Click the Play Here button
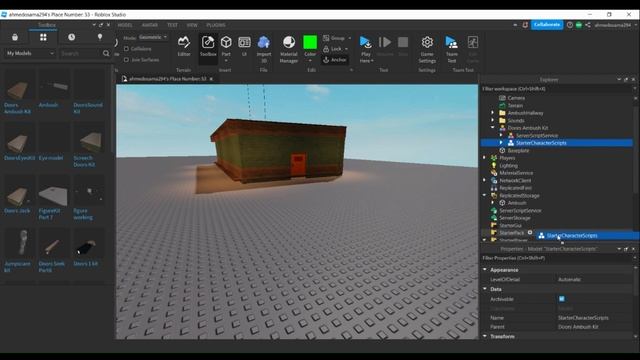 click(366, 49)
